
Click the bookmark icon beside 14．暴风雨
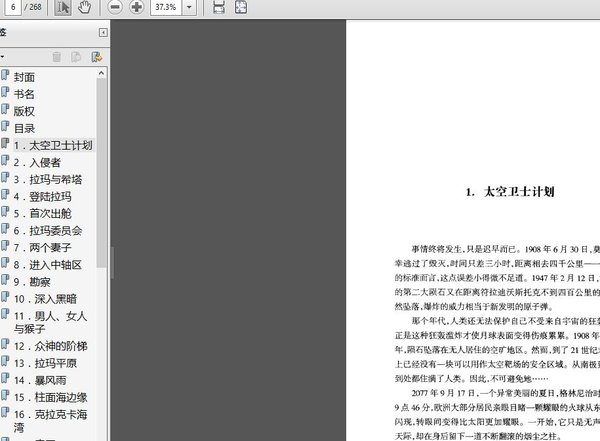pos(5,378)
